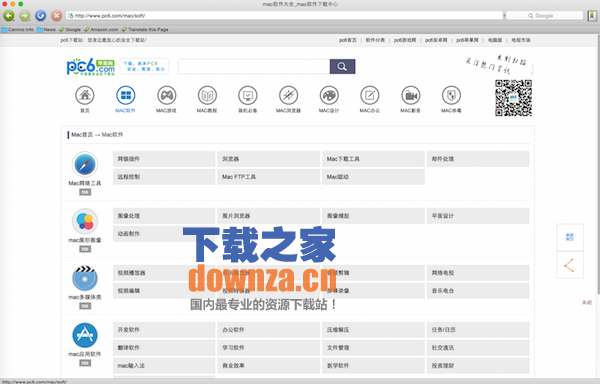Open the MAC浏览器 compass icon
This screenshot has height=384, width=600.
(x=289, y=95)
